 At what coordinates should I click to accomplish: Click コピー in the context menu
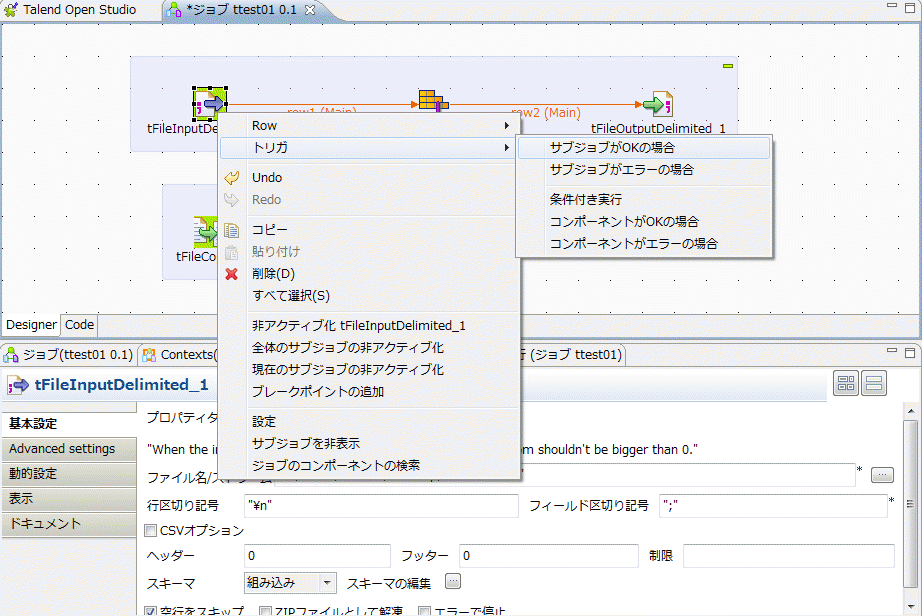click(369, 230)
